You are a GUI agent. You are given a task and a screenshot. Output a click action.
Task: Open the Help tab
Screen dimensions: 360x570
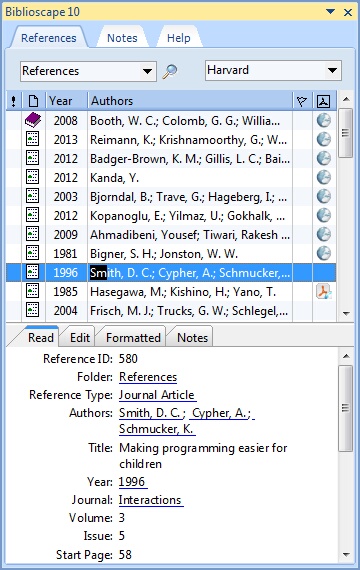(x=179, y=38)
